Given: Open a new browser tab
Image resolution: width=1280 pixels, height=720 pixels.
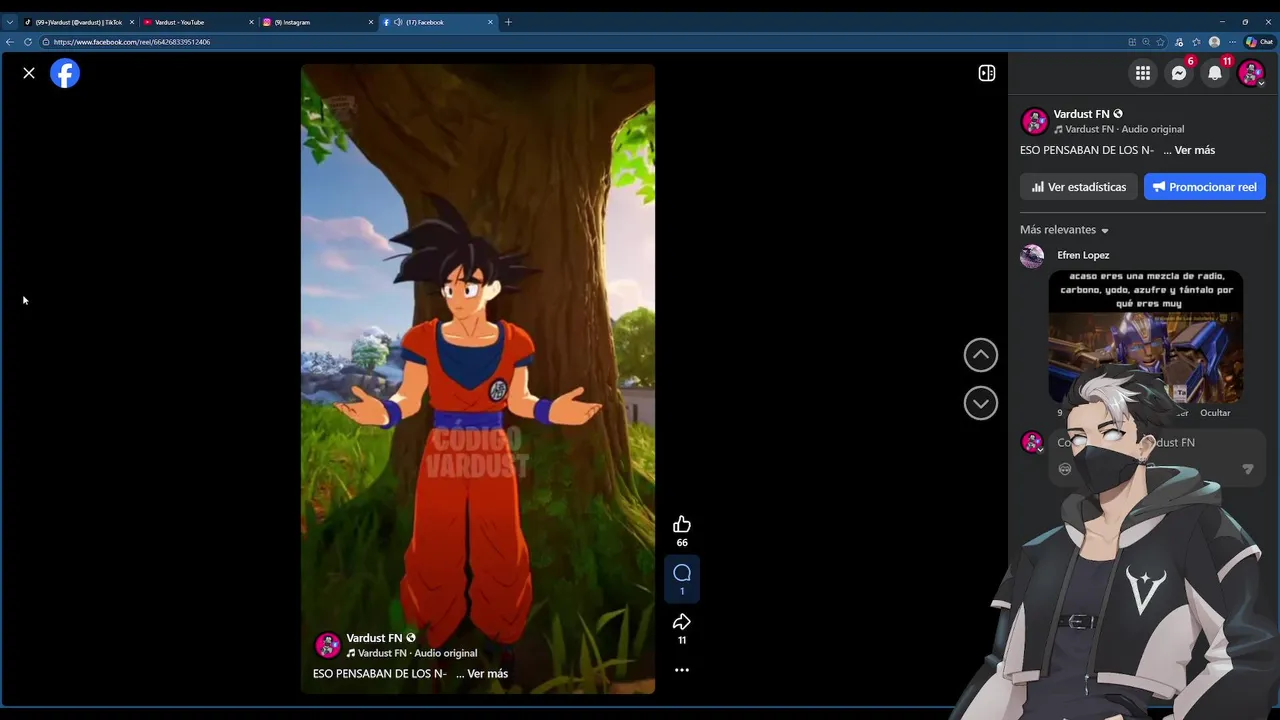Looking at the screenshot, I should pos(508,22).
